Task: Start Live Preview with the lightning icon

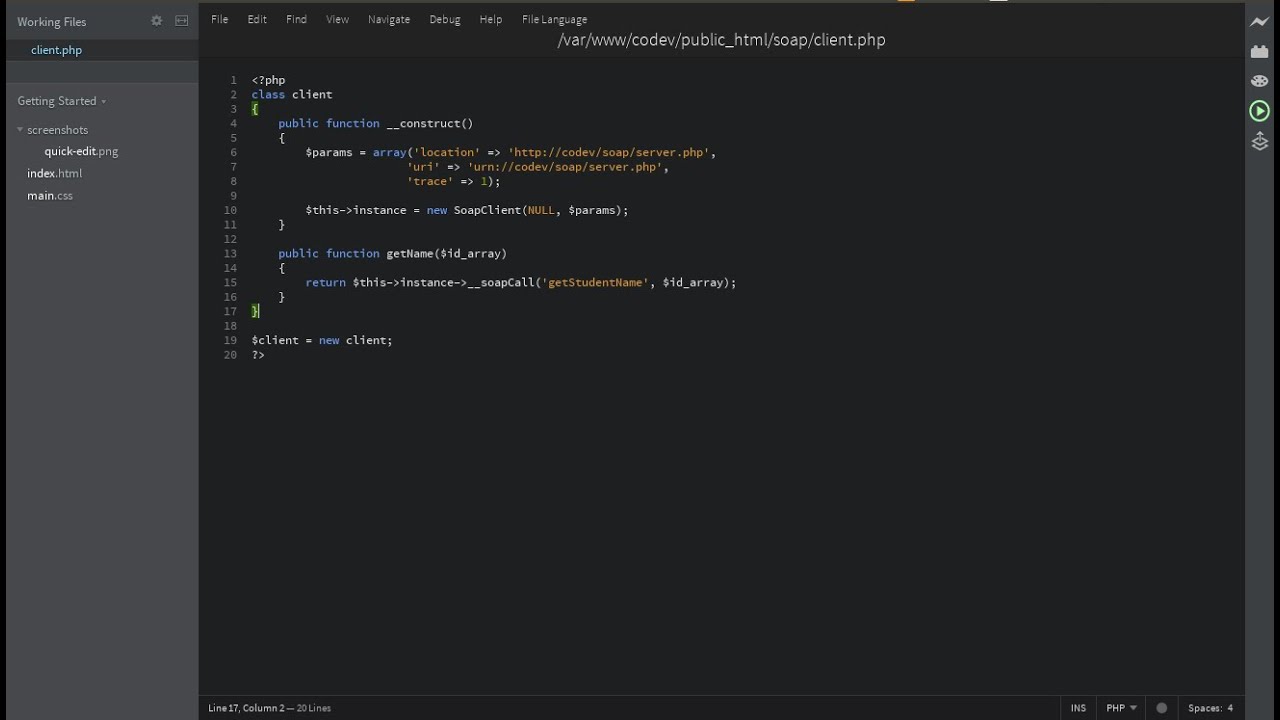Action: pyautogui.click(x=1260, y=22)
